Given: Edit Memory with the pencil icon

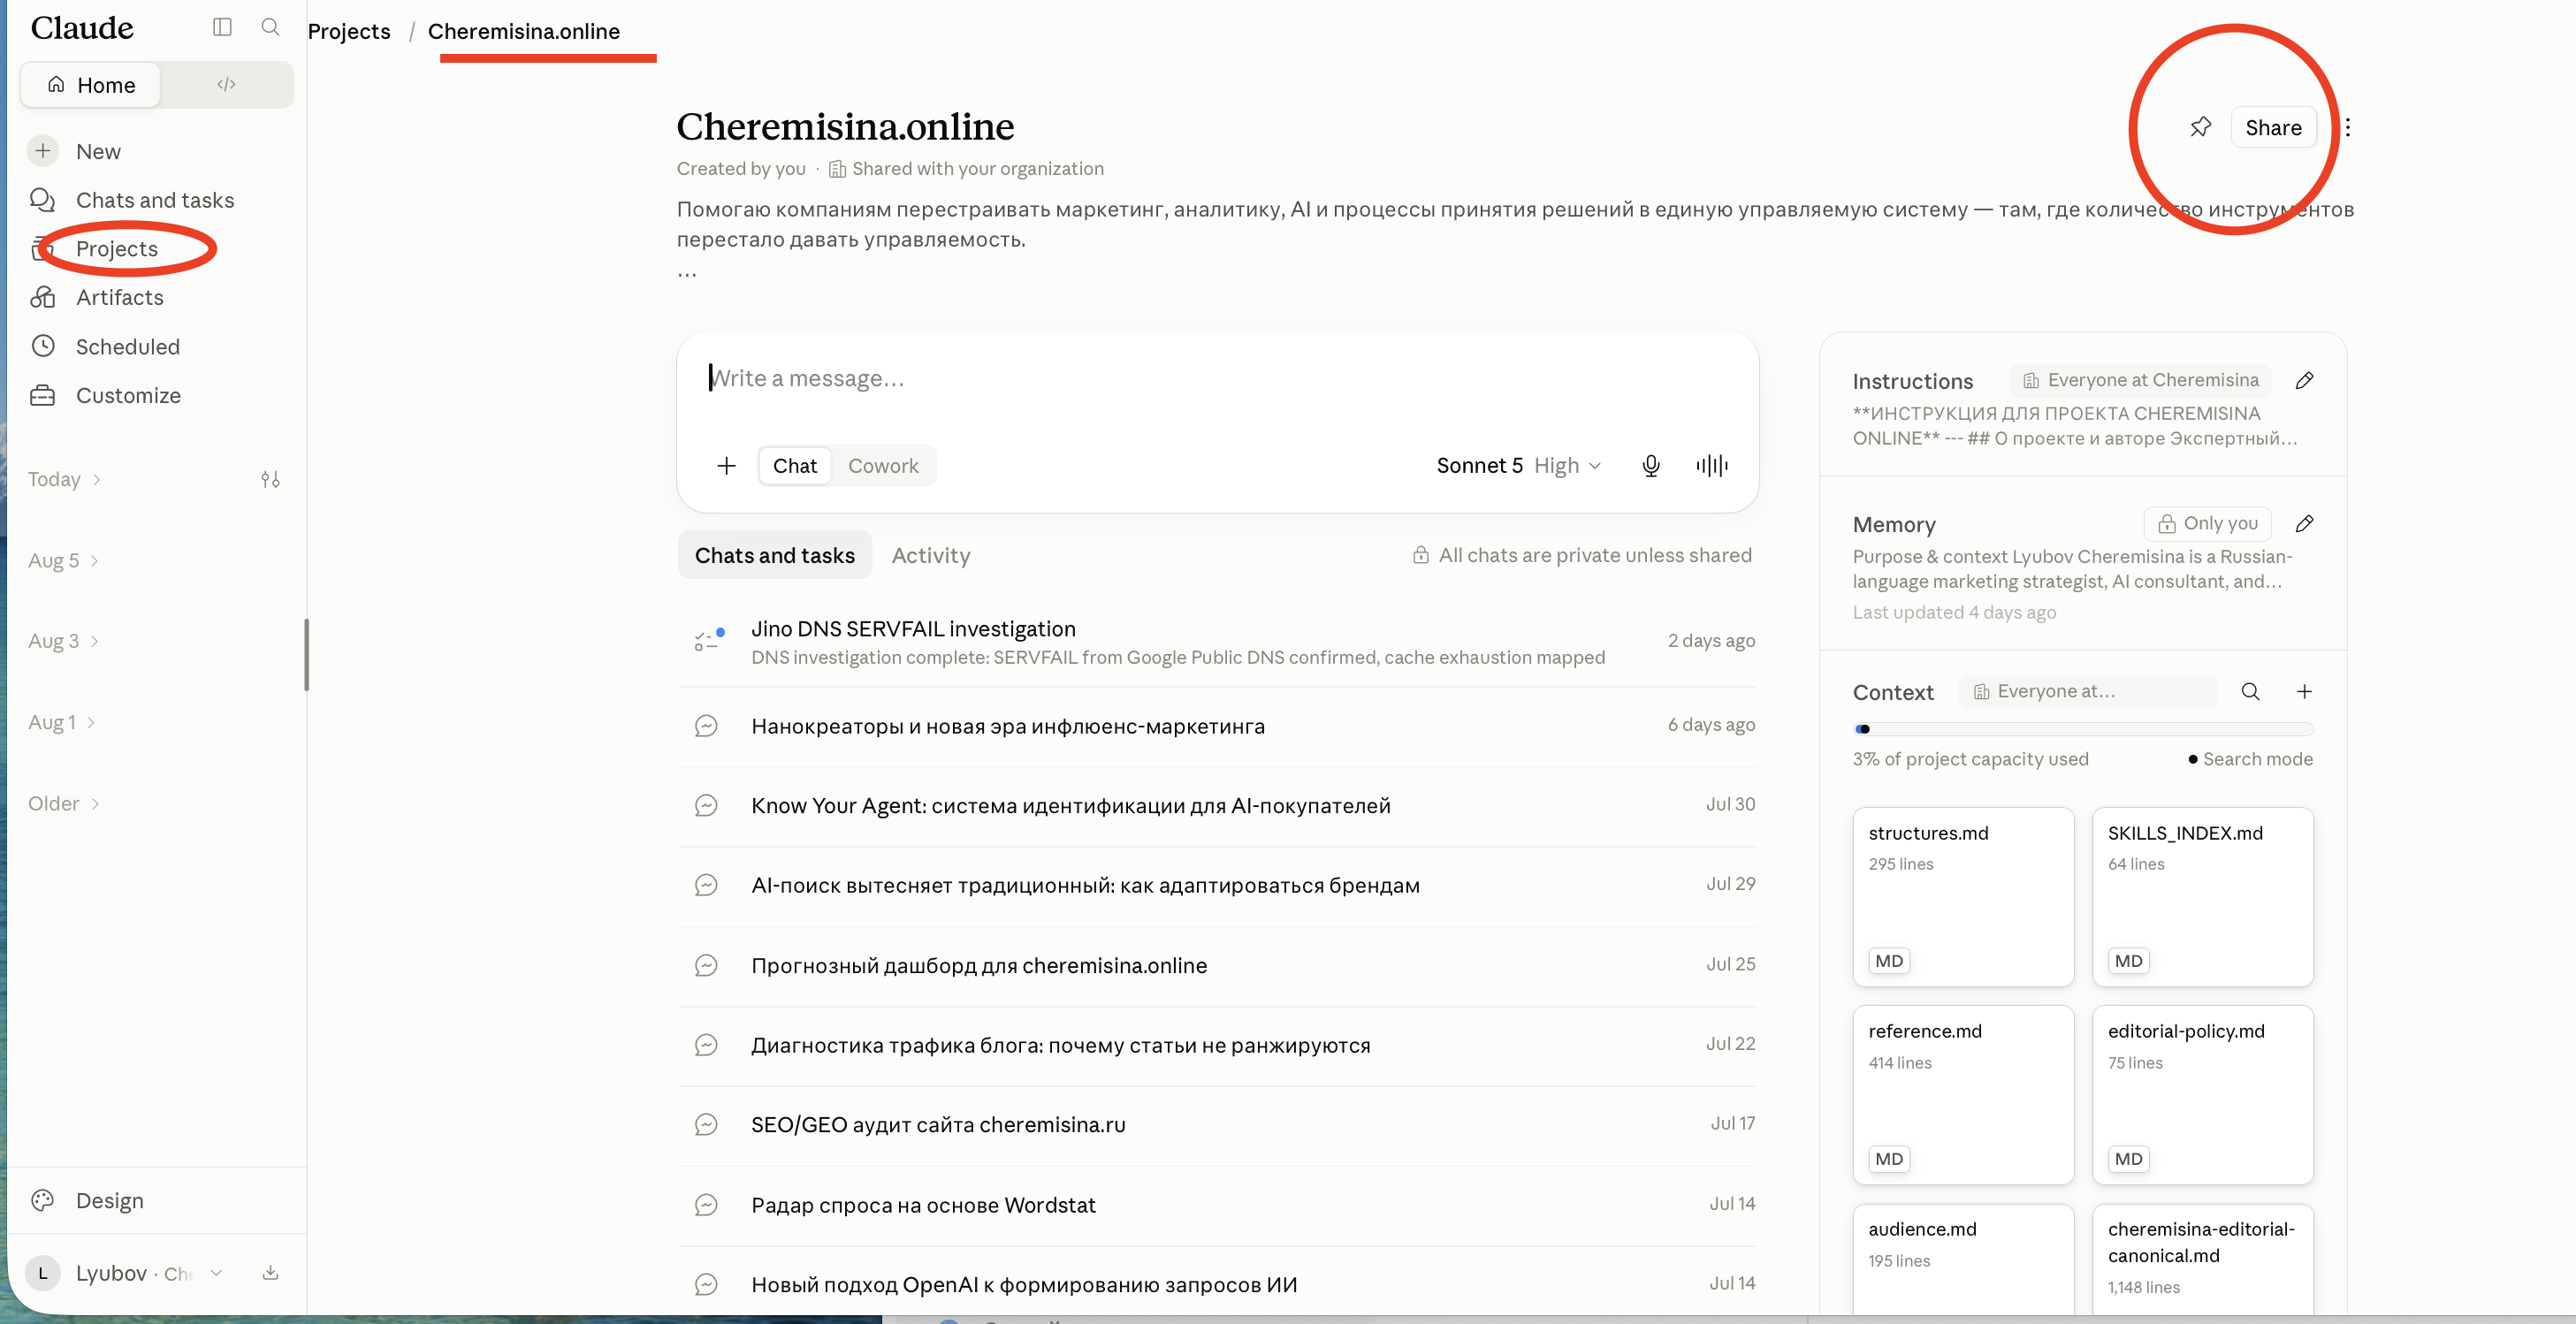Looking at the screenshot, I should 2304,524.
